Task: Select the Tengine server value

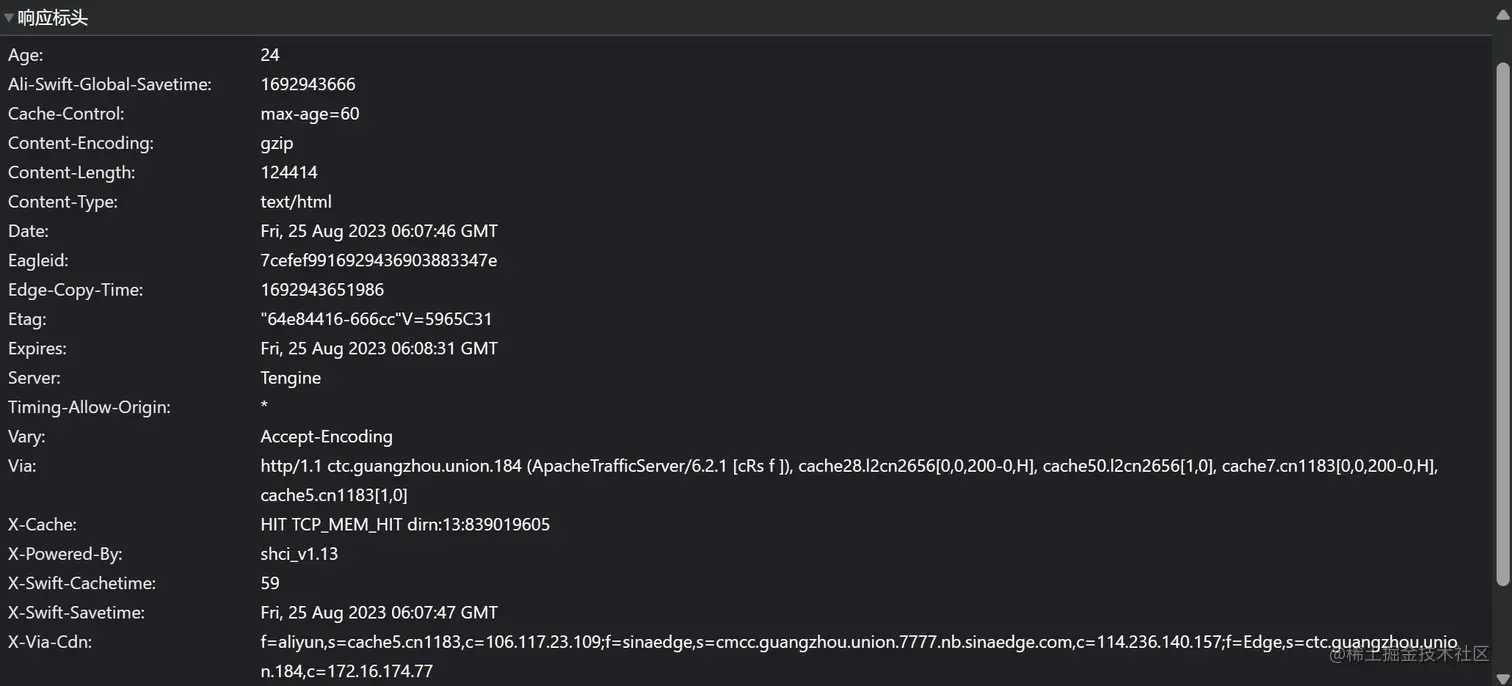Action: point(291,378)
